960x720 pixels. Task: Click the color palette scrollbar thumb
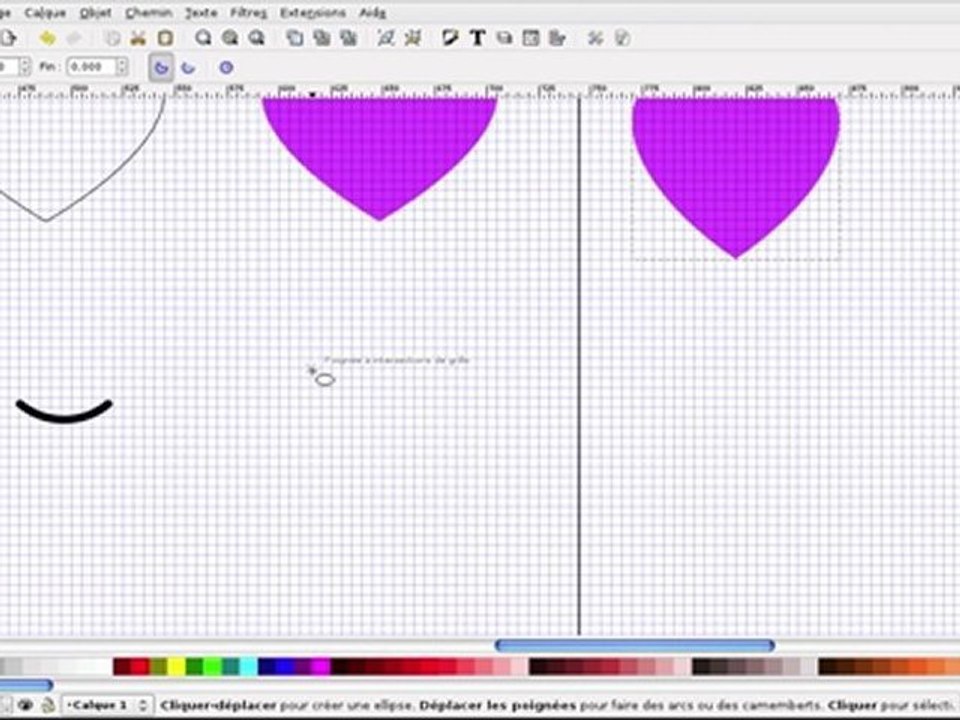pyautogui.click(x=26, y=685)
